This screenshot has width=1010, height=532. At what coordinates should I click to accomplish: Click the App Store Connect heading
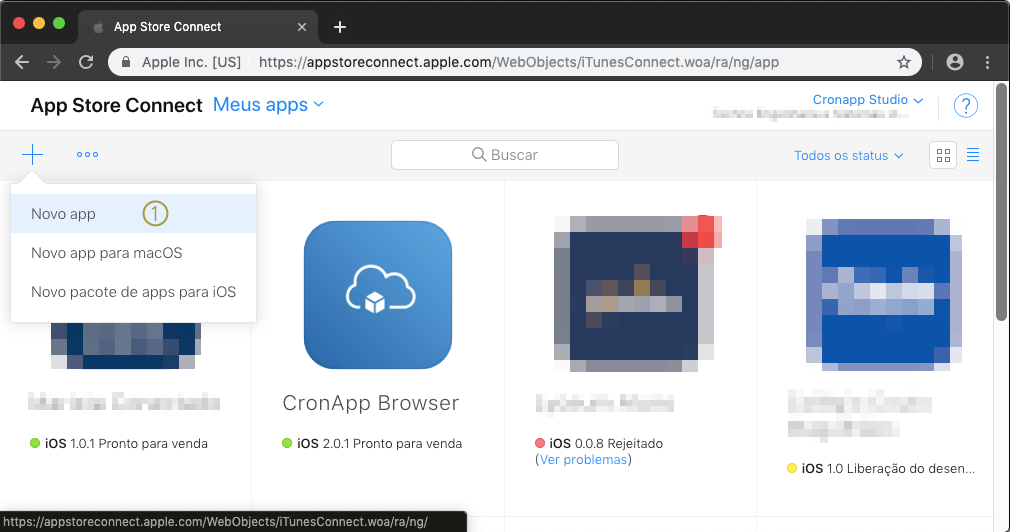(x=117, y=106)
